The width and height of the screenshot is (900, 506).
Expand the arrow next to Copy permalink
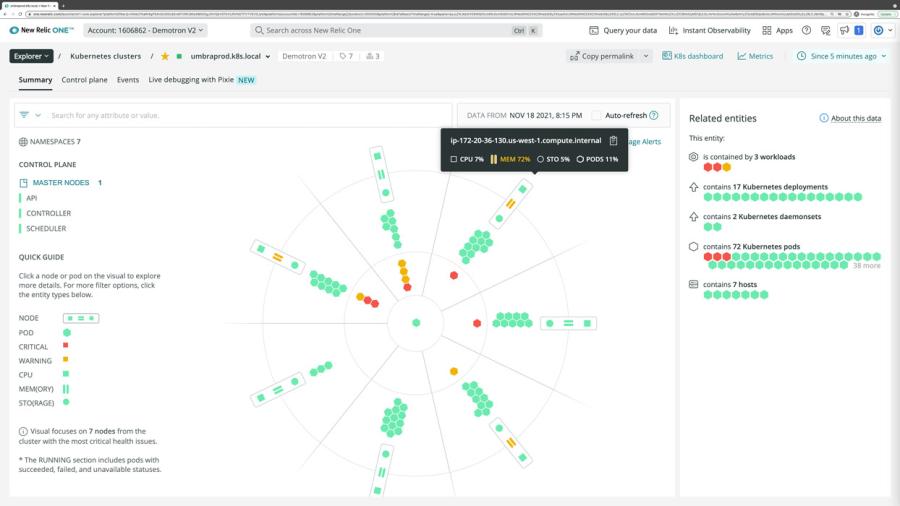pyautogui.click(x=646, y=56)
